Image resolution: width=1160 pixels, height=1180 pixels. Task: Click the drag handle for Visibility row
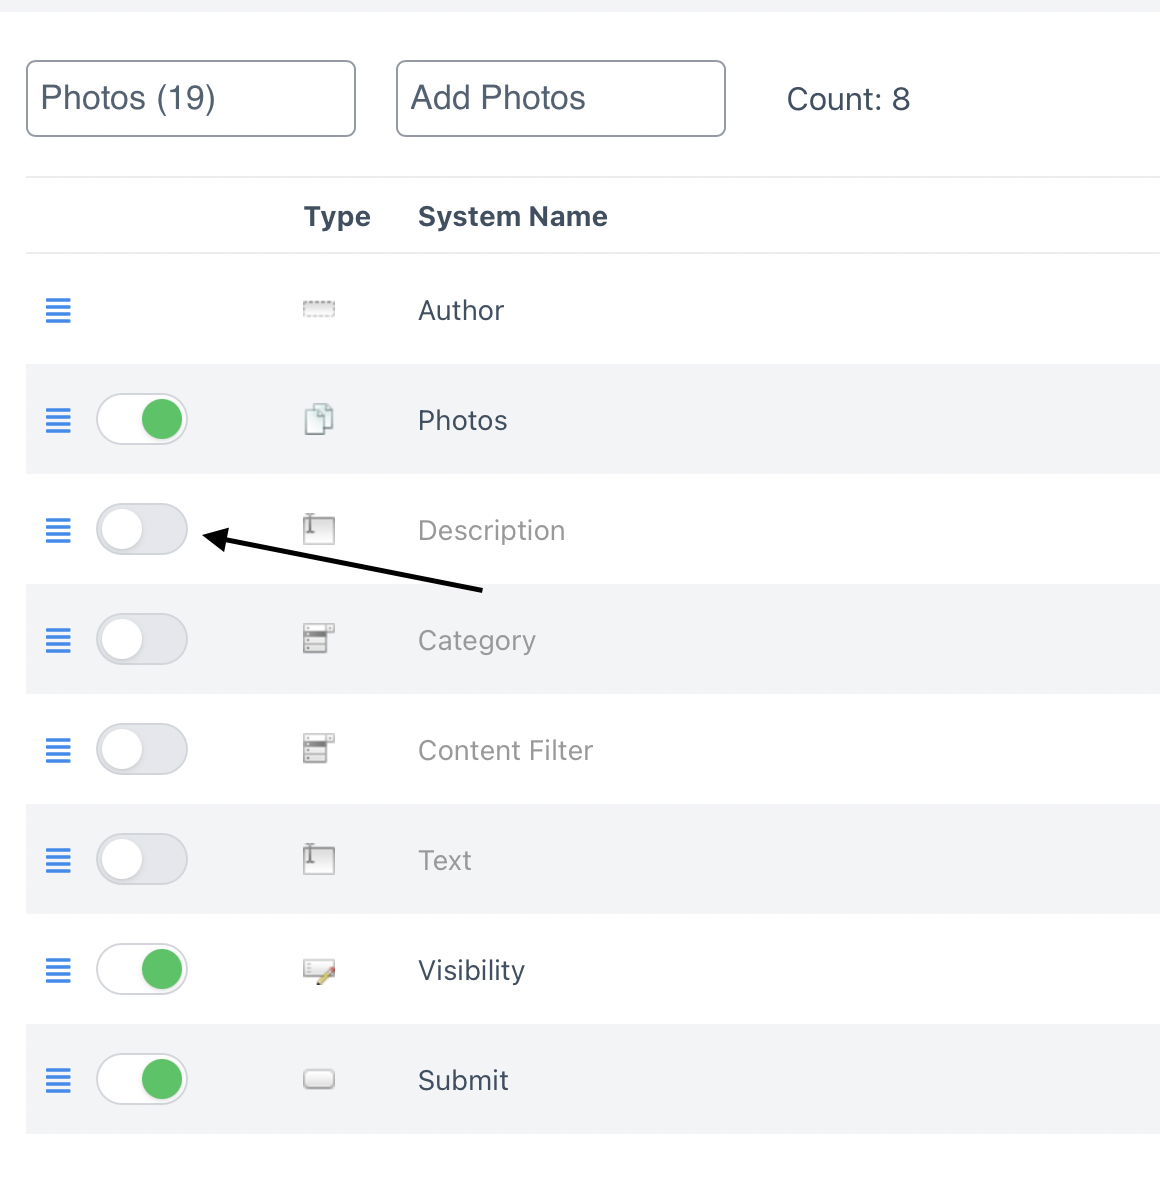point(58,970)
